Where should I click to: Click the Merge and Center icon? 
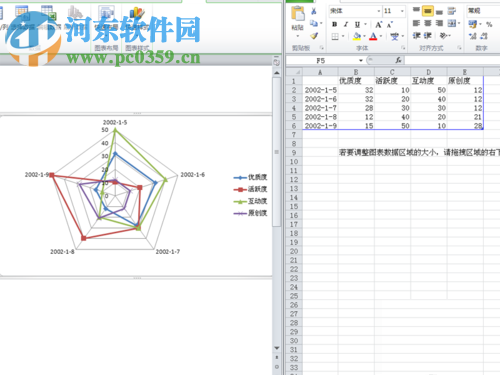452,23
